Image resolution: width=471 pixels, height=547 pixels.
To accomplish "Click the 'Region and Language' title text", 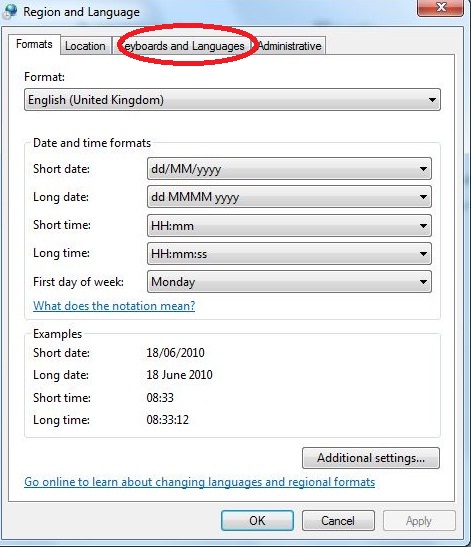I will [x=81, y=12].
